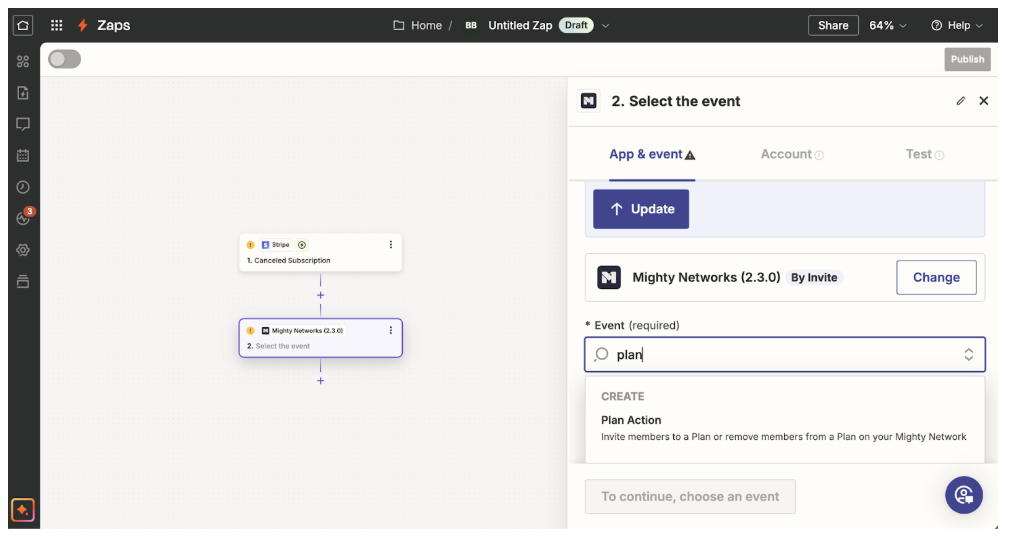Click the Share button
The height and width of the screenshot is (556, 1014).
click(x=833, y=25)
